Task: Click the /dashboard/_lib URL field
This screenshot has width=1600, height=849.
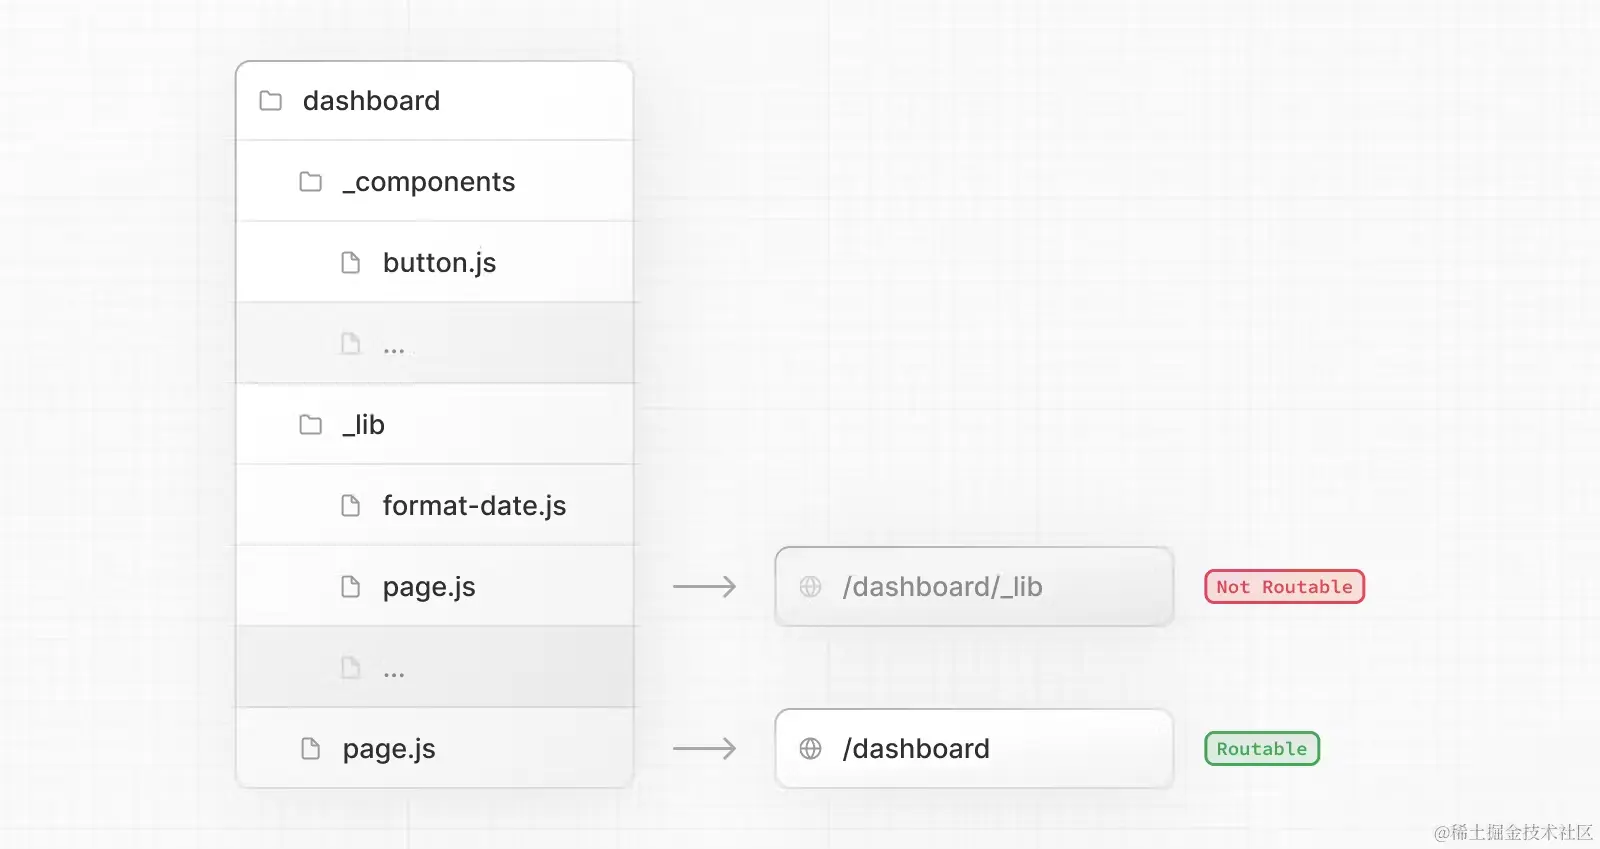Action: 974,587
